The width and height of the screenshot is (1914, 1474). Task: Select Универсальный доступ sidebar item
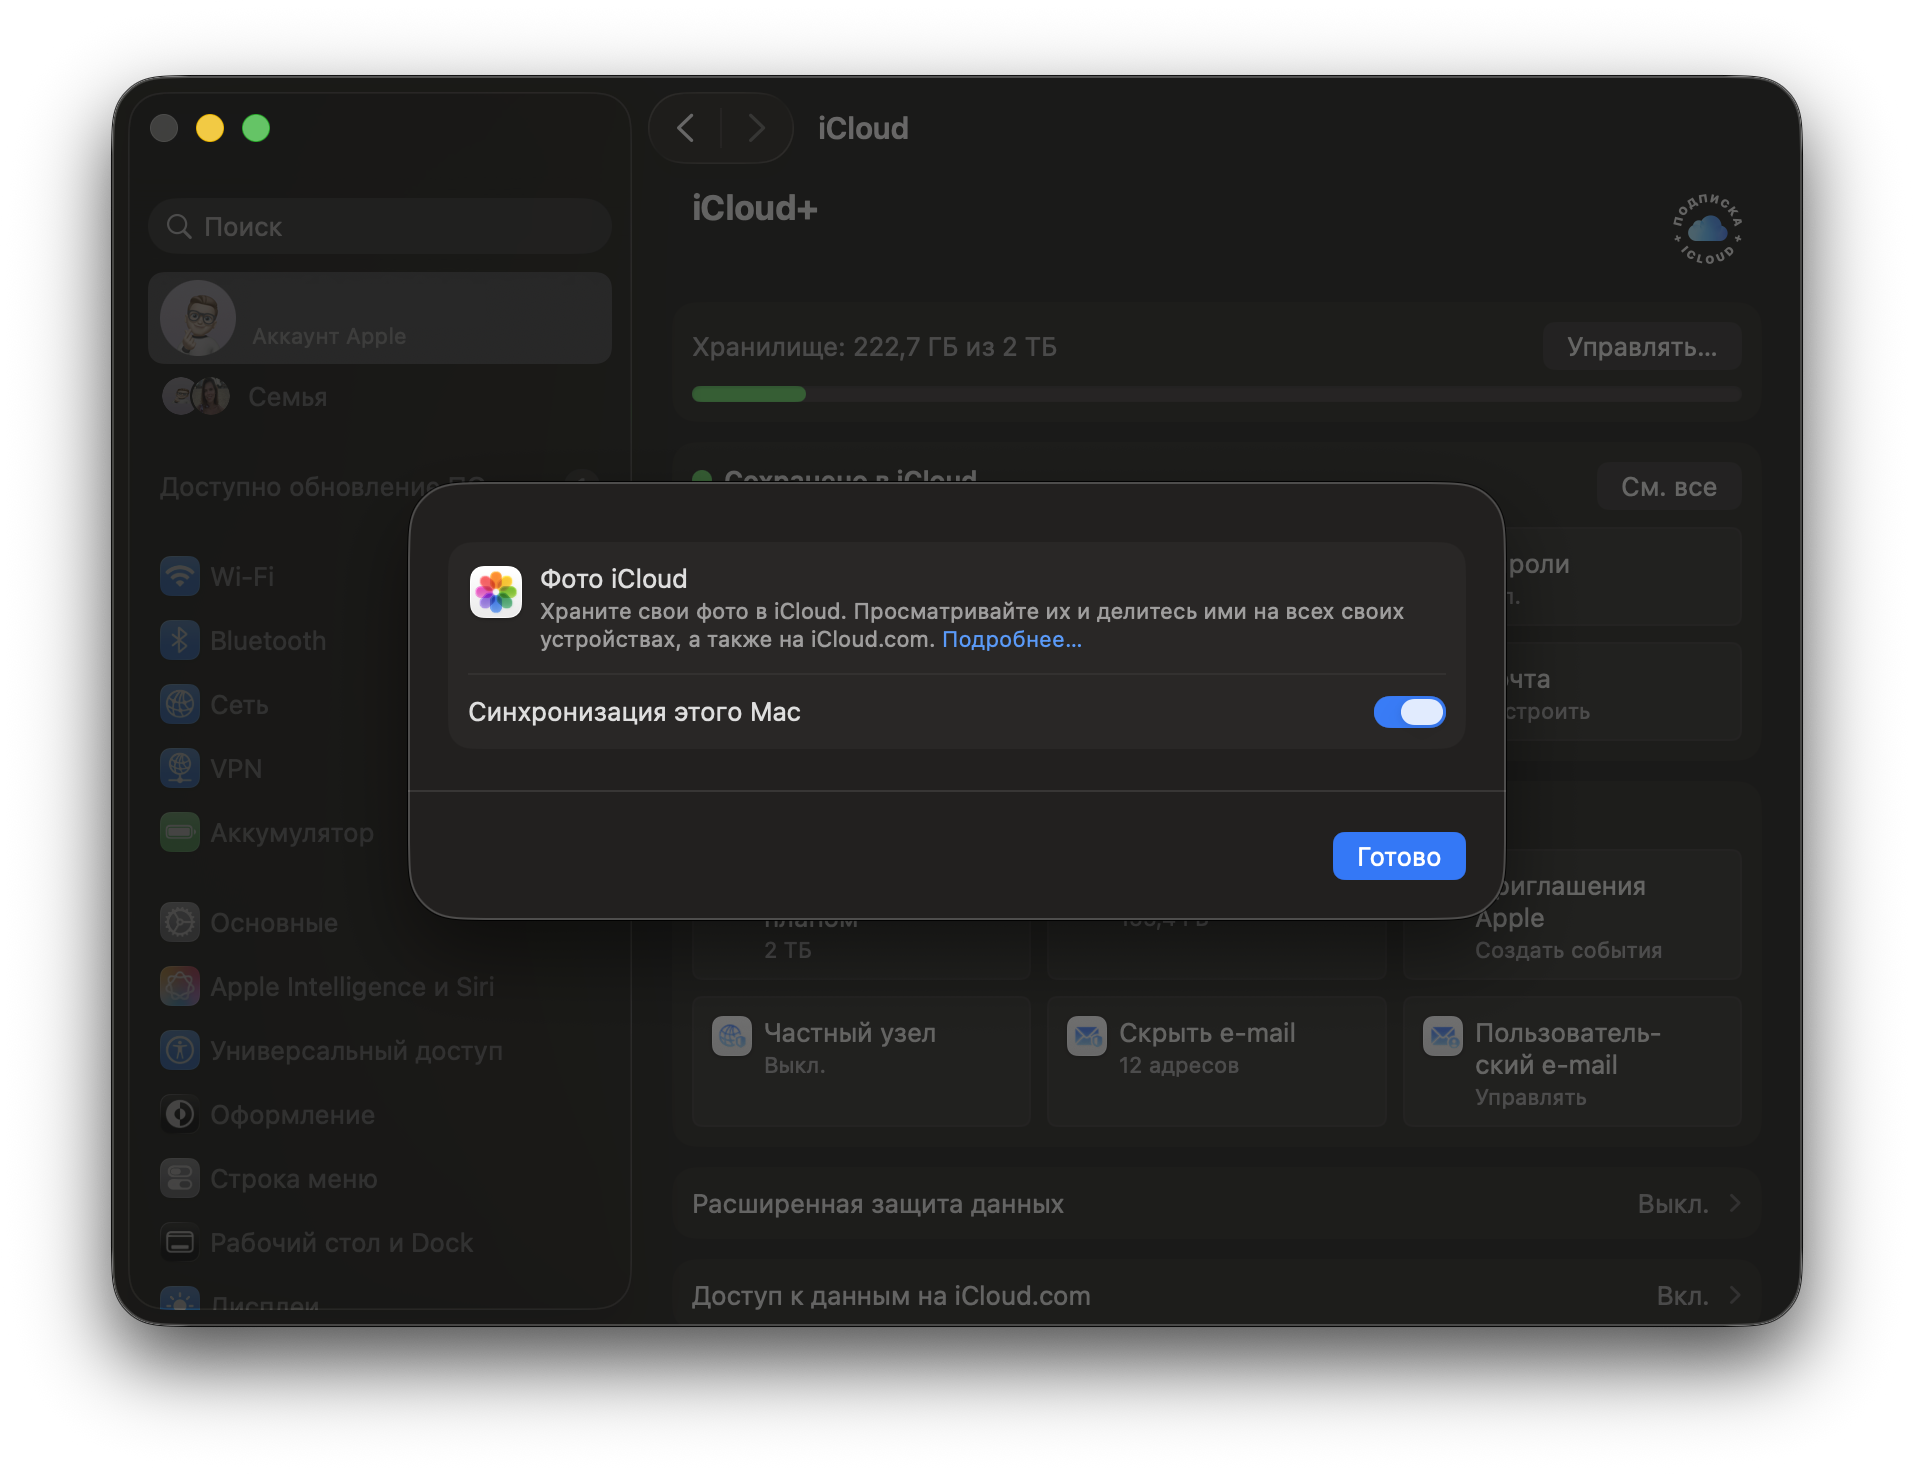[x=380, y=1051]
